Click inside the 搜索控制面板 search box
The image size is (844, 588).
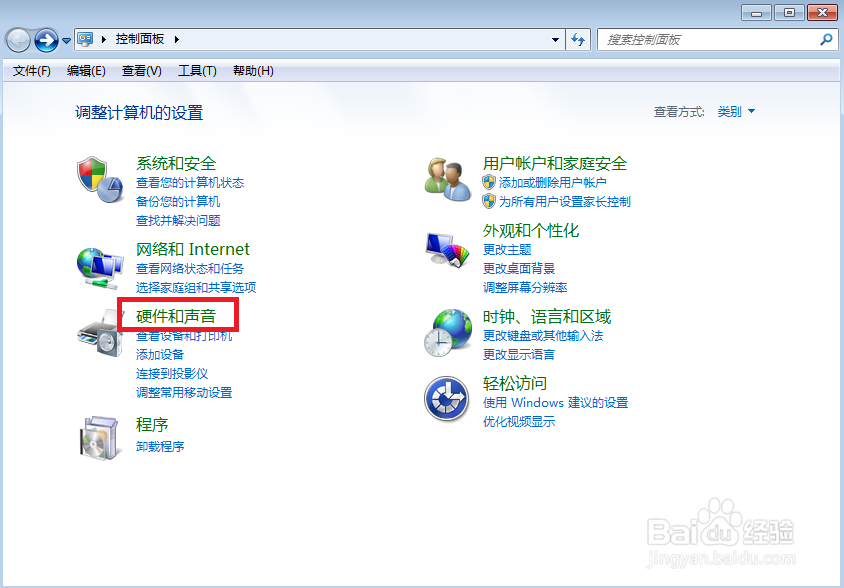pyautogui.click(x=700, y=40)
